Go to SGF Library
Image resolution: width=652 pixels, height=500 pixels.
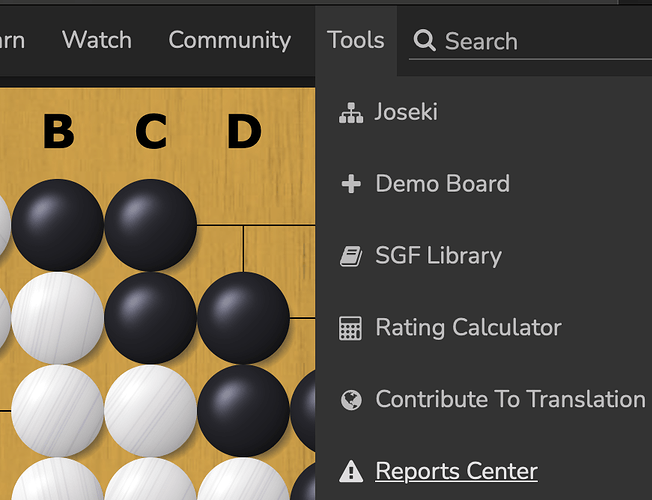click(x=438, y=256)
